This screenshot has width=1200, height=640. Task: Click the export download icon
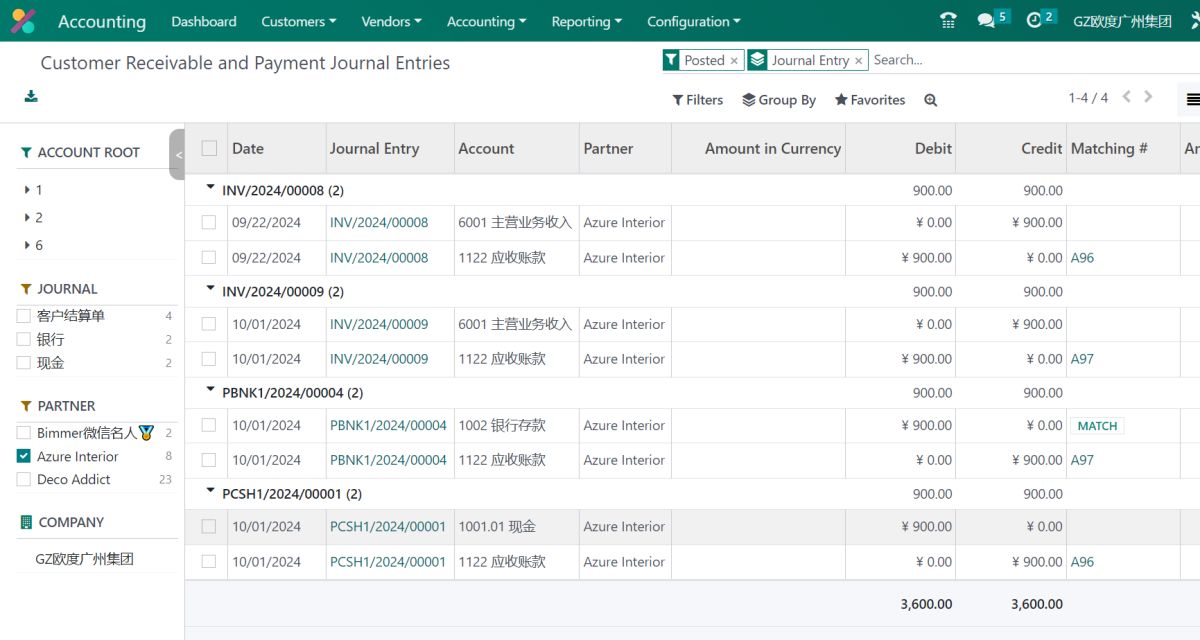[x=31, y=96]
